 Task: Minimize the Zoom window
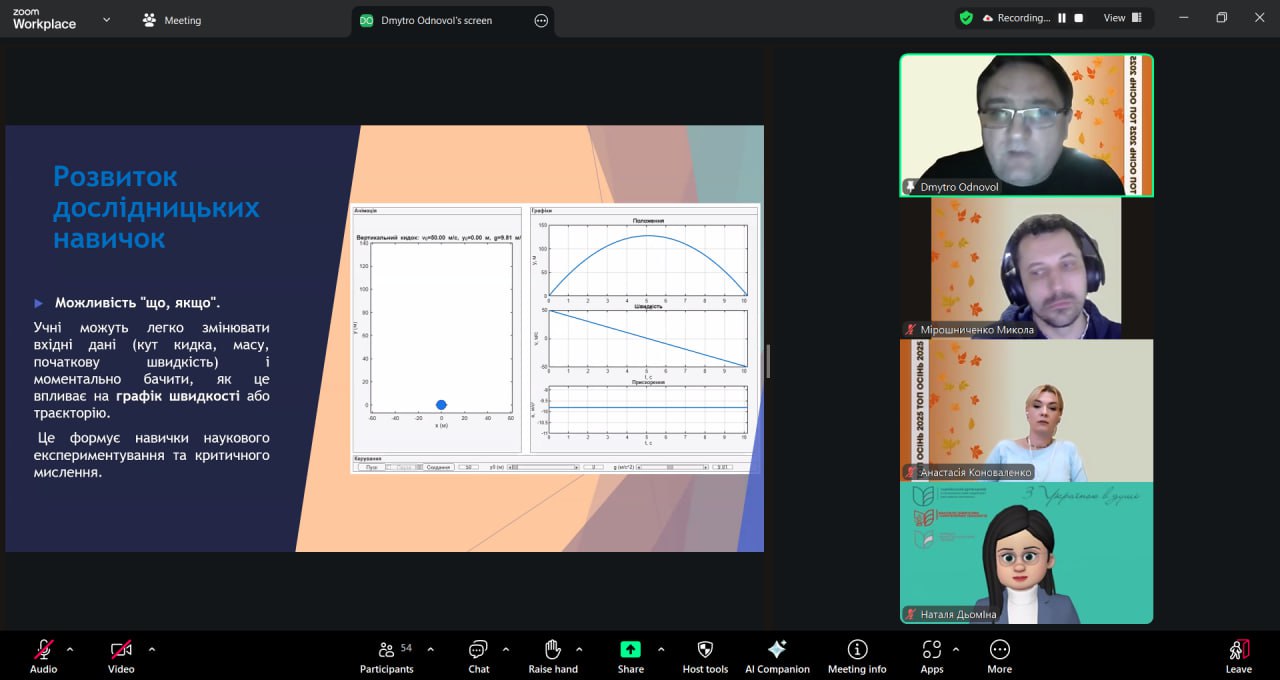(1183, 18)
